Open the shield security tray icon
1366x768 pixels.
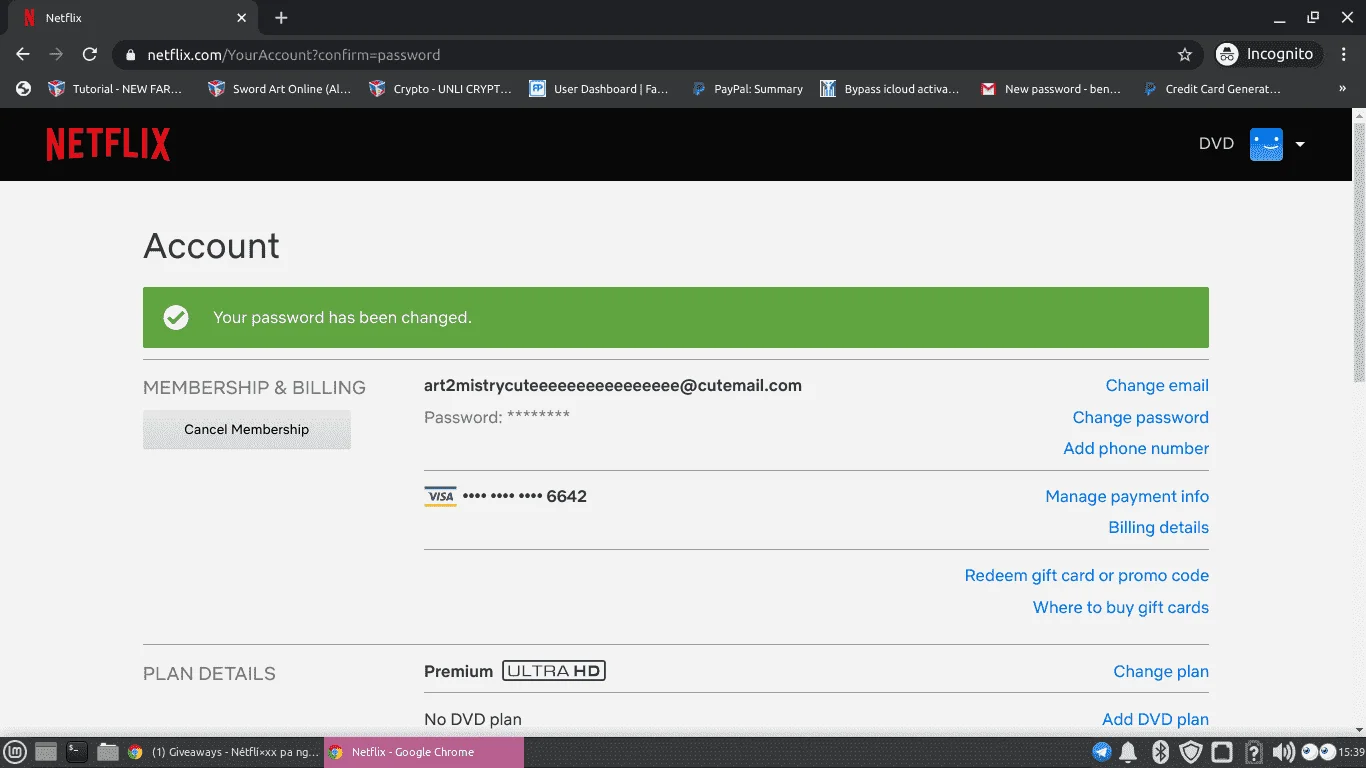pos(1191,752)
